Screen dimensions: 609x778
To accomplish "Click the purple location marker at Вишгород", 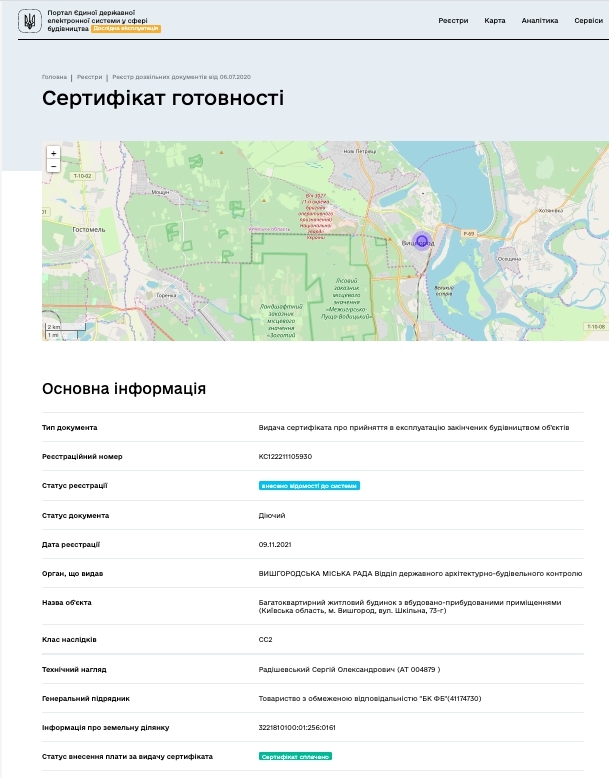I will (422, 241).
